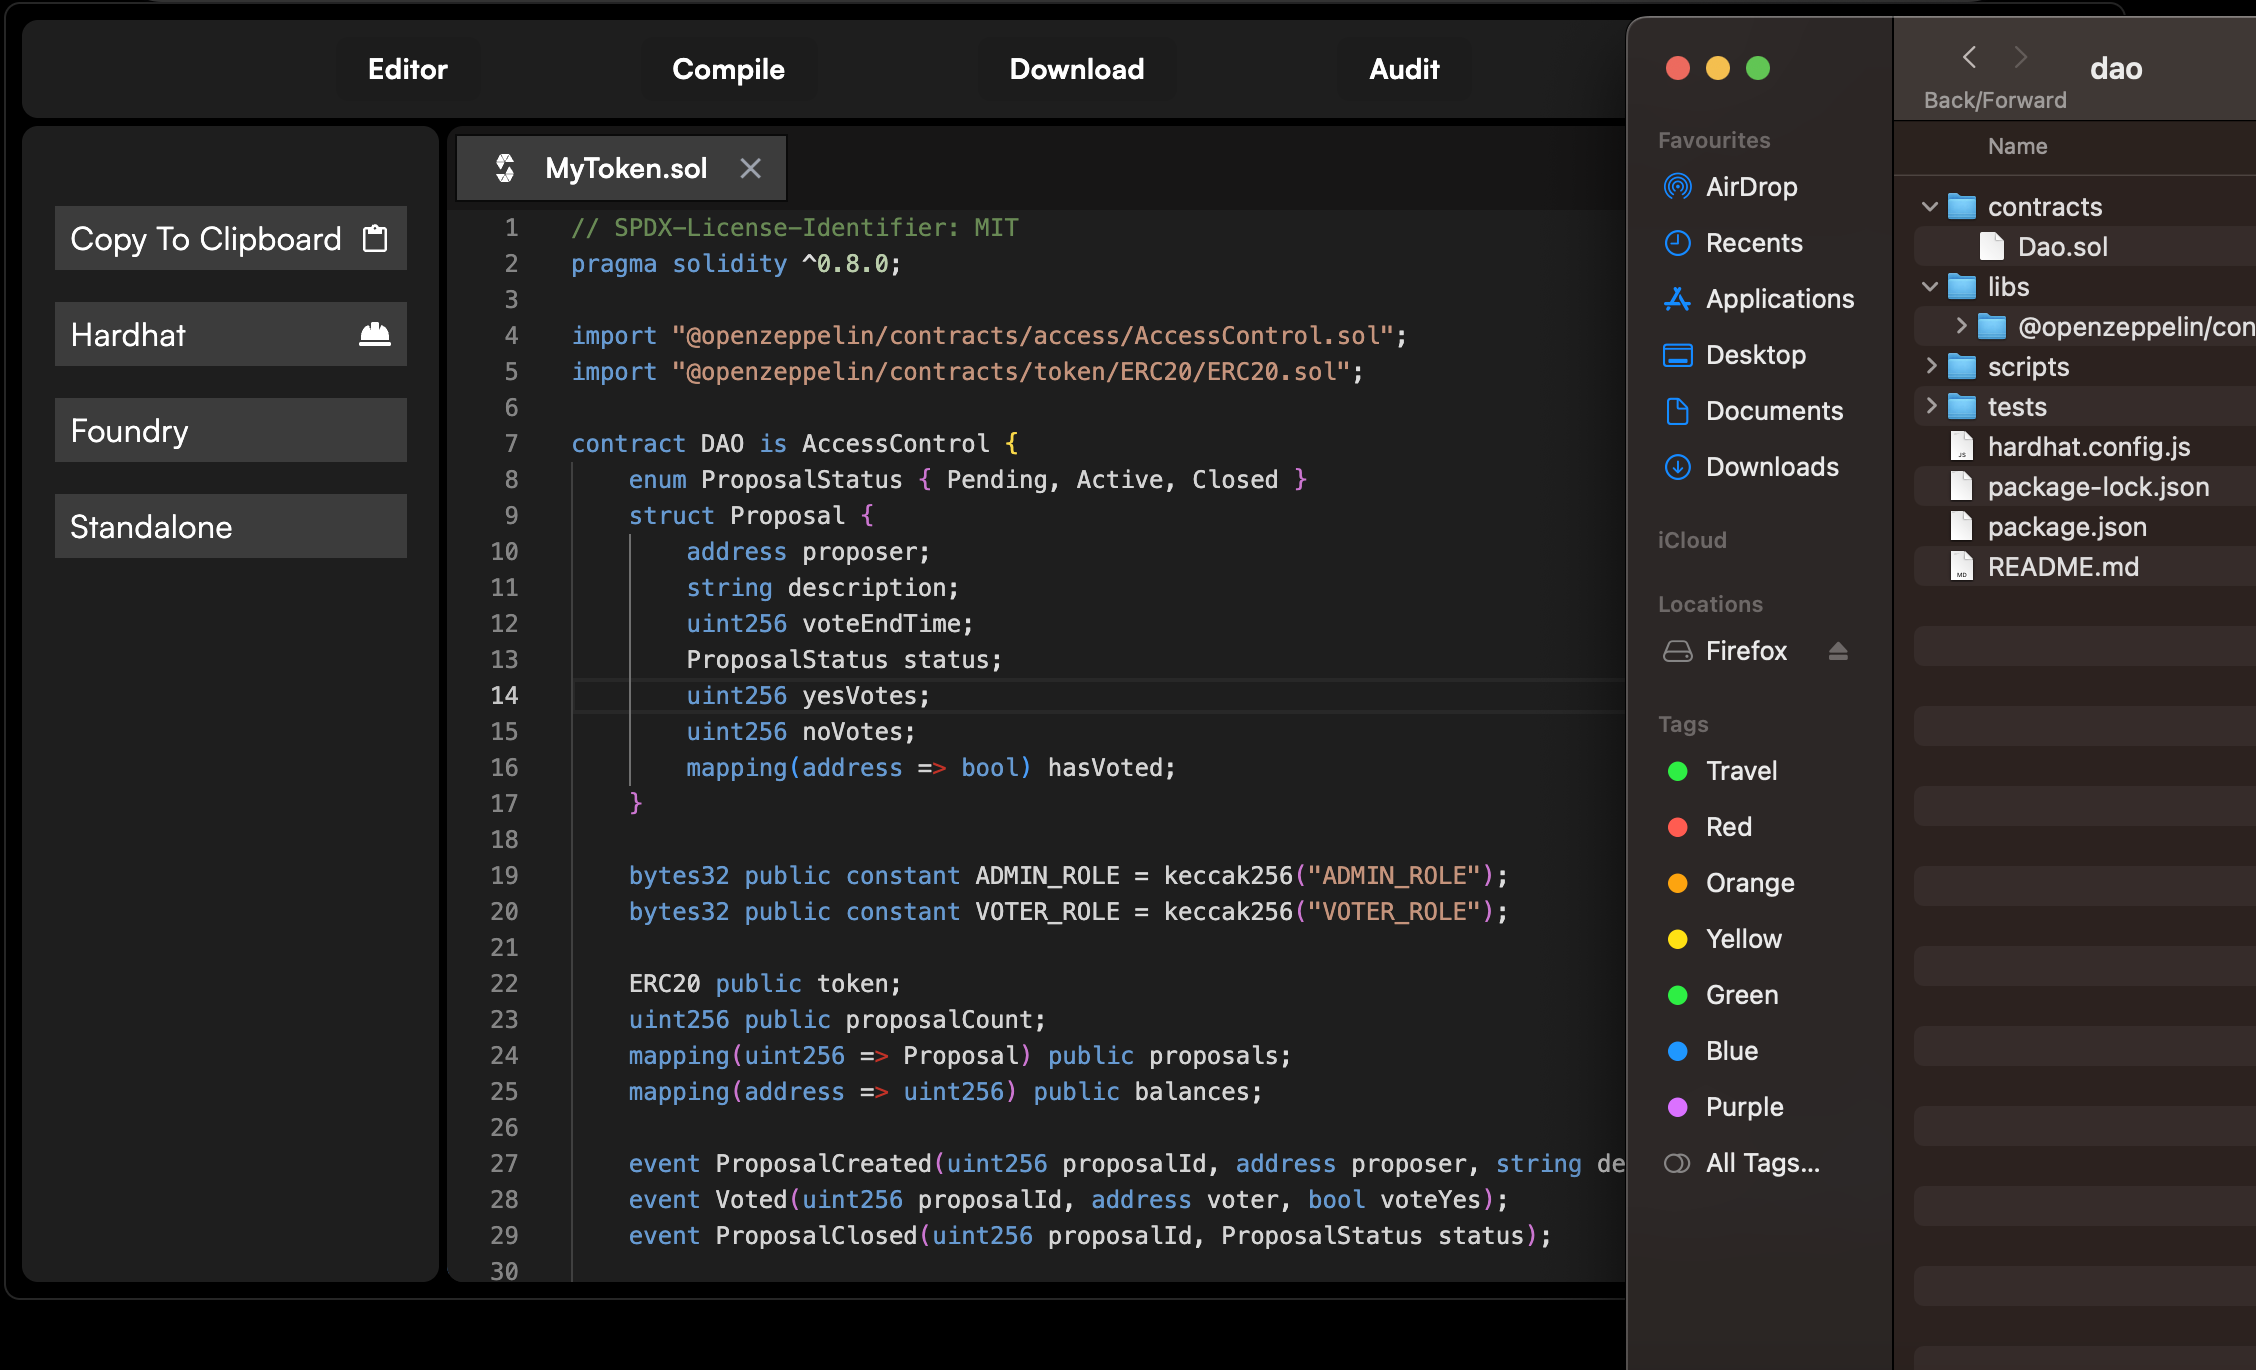Open All Tags in the sidebar
The width and height of the screenshot is (2256, 1370).
tap(1761, 1163)
